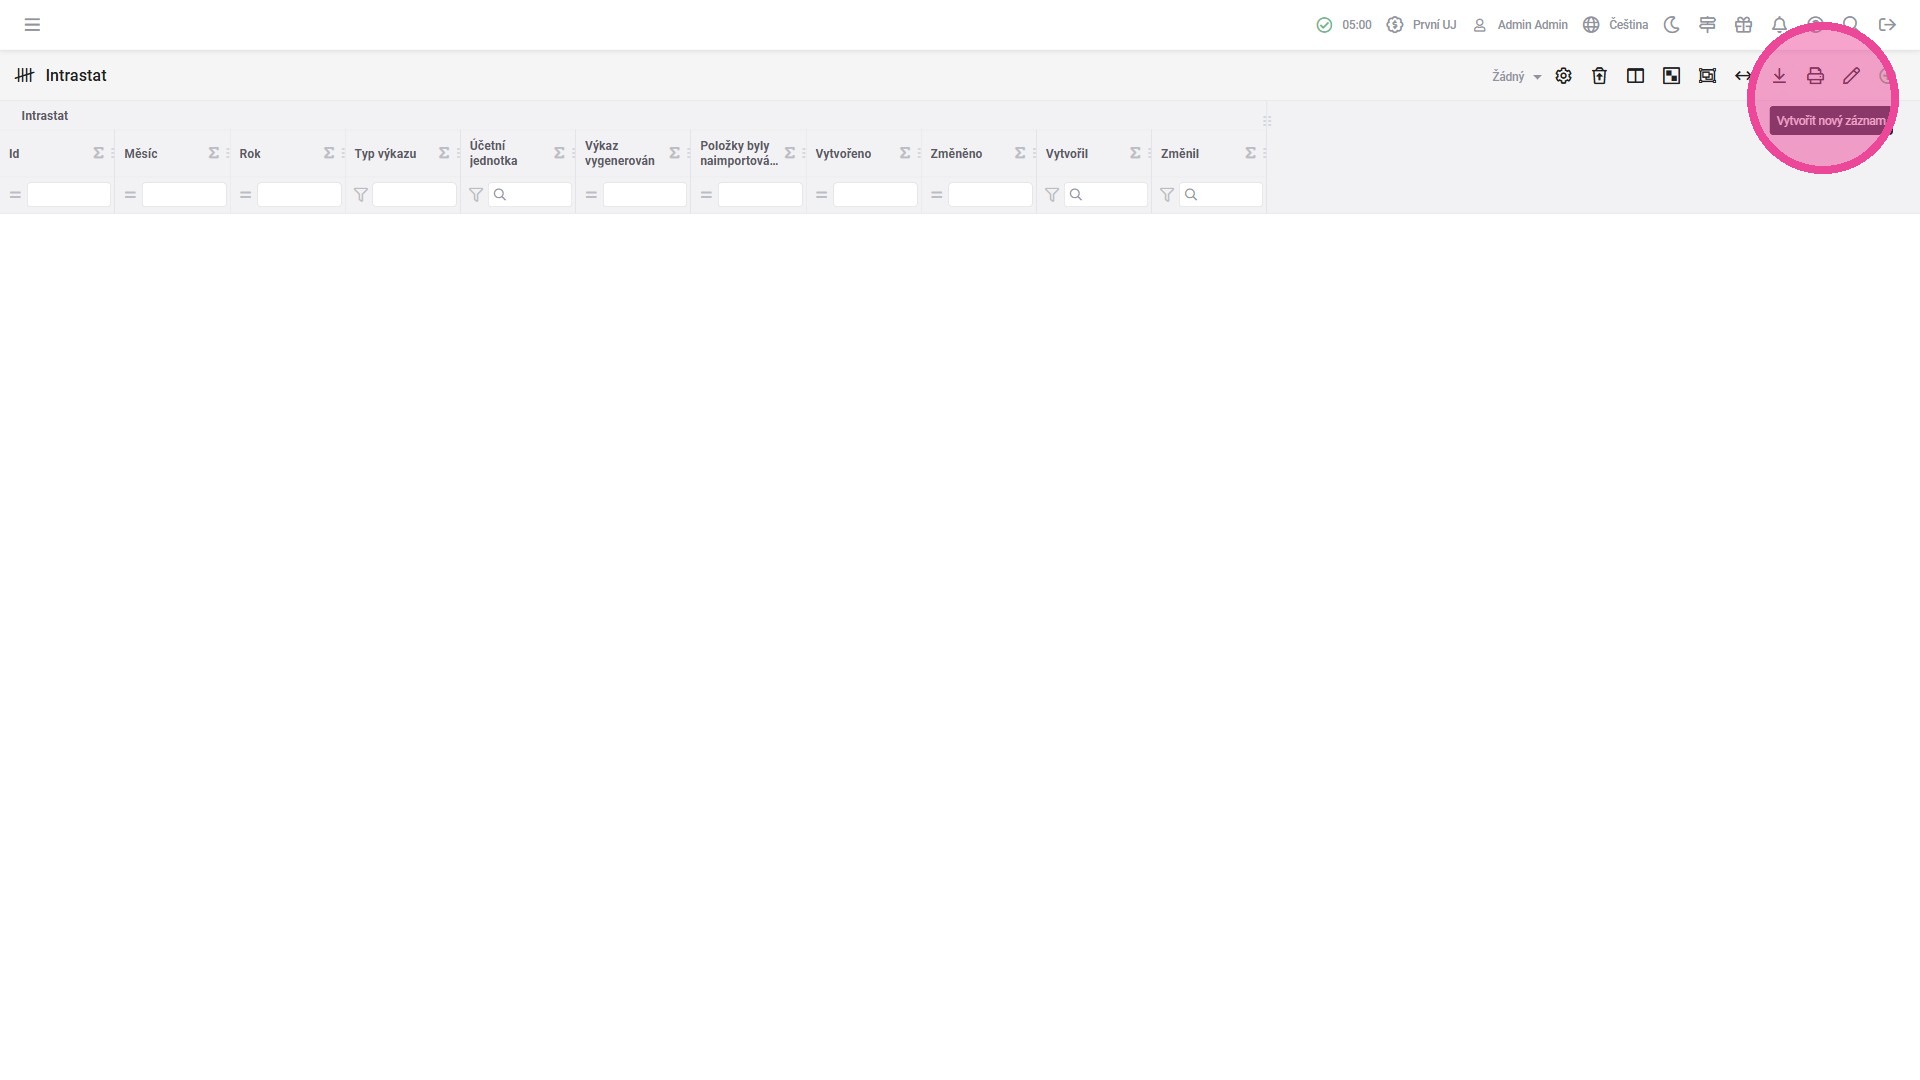This screenshot has width=1920, height=1080.
Task: Open notifications bell
Action: (1779, 25)
